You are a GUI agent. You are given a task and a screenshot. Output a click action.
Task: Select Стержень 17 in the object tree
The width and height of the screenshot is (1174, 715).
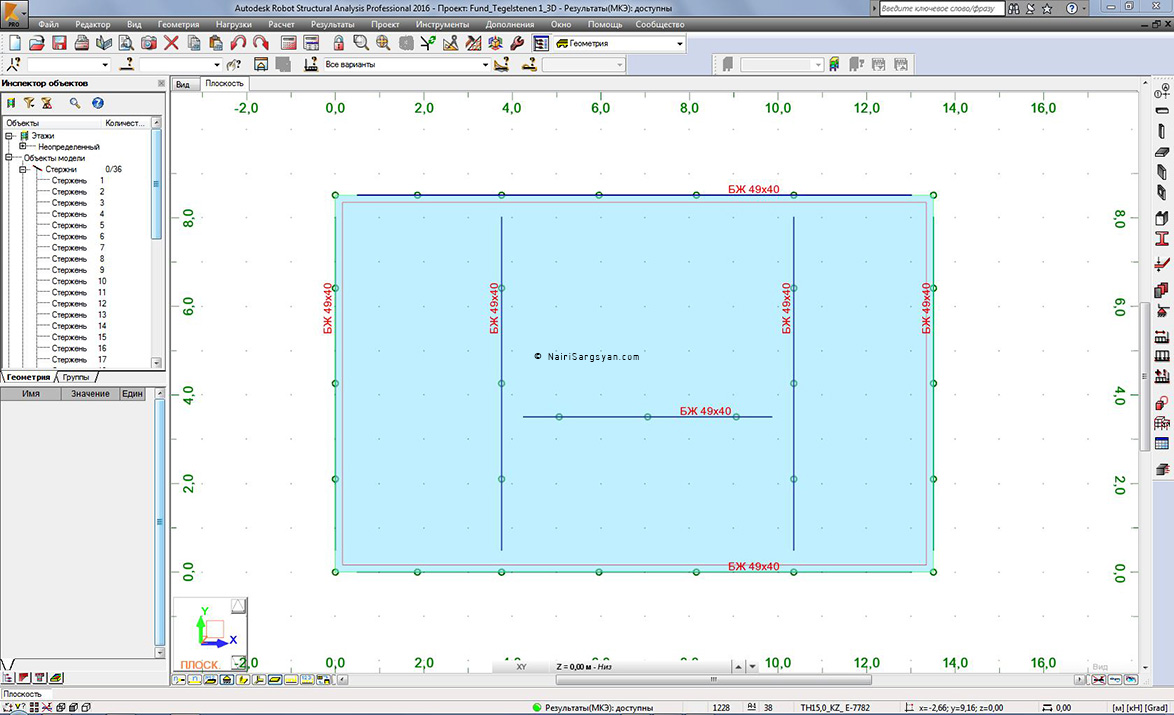(79, 360)
